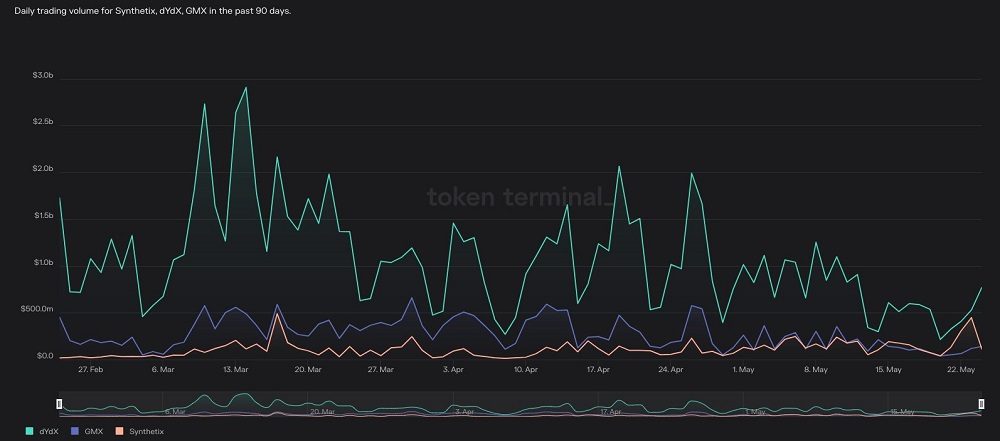Click the right range selector handle
The width and height of the screenshot is (1000, 441).
click(982, 404)
